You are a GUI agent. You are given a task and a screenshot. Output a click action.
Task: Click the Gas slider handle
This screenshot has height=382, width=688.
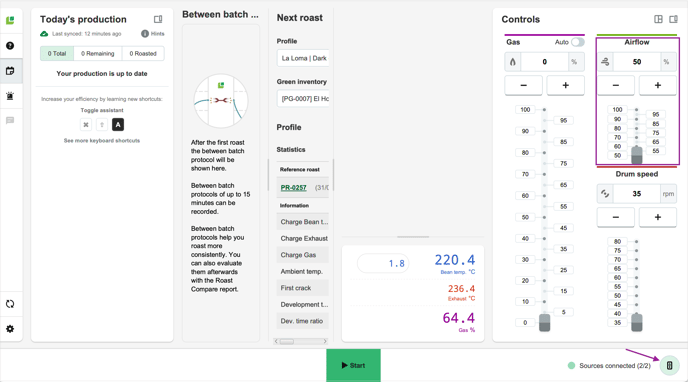coord(545,322)
